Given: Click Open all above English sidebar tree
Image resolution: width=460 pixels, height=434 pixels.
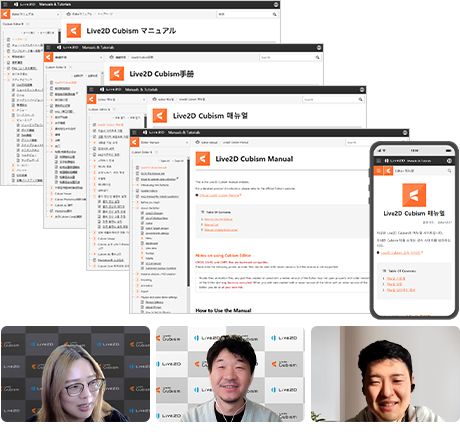Looking at the screenshot, I should 165,161.
